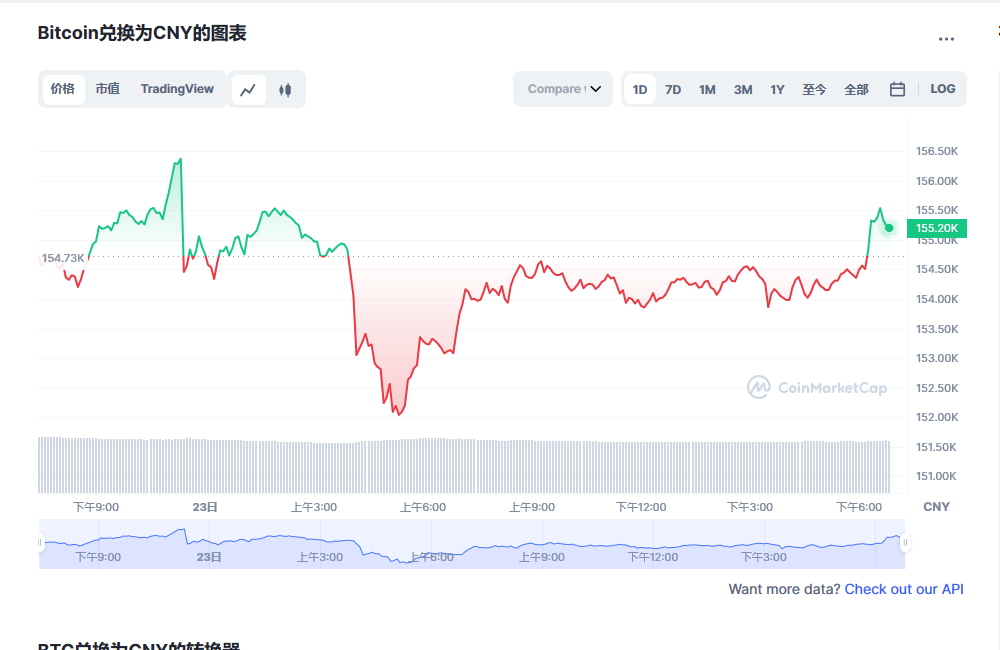
Task: Click the green current price dot on chart
Action: point(888,228)
